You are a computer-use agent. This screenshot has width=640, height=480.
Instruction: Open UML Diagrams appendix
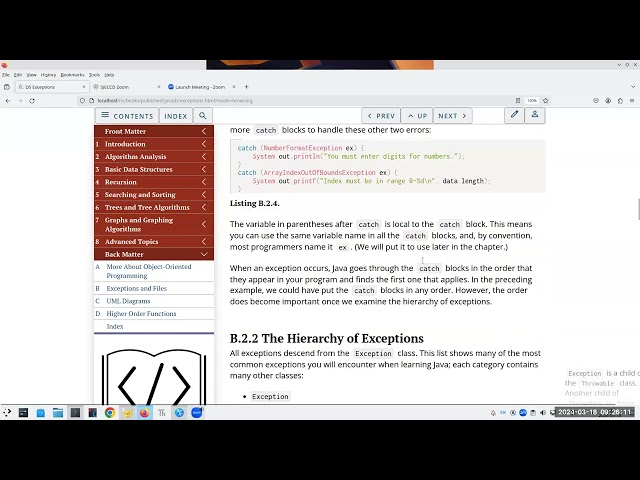(128, 301)
